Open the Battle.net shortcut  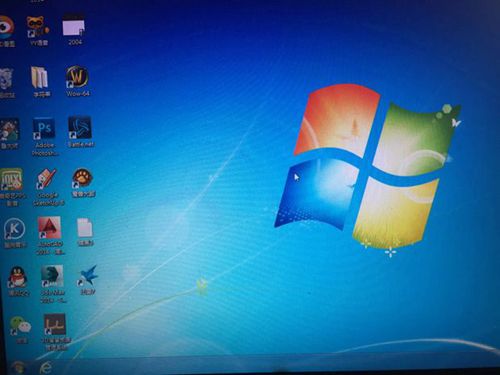(80, 128)
